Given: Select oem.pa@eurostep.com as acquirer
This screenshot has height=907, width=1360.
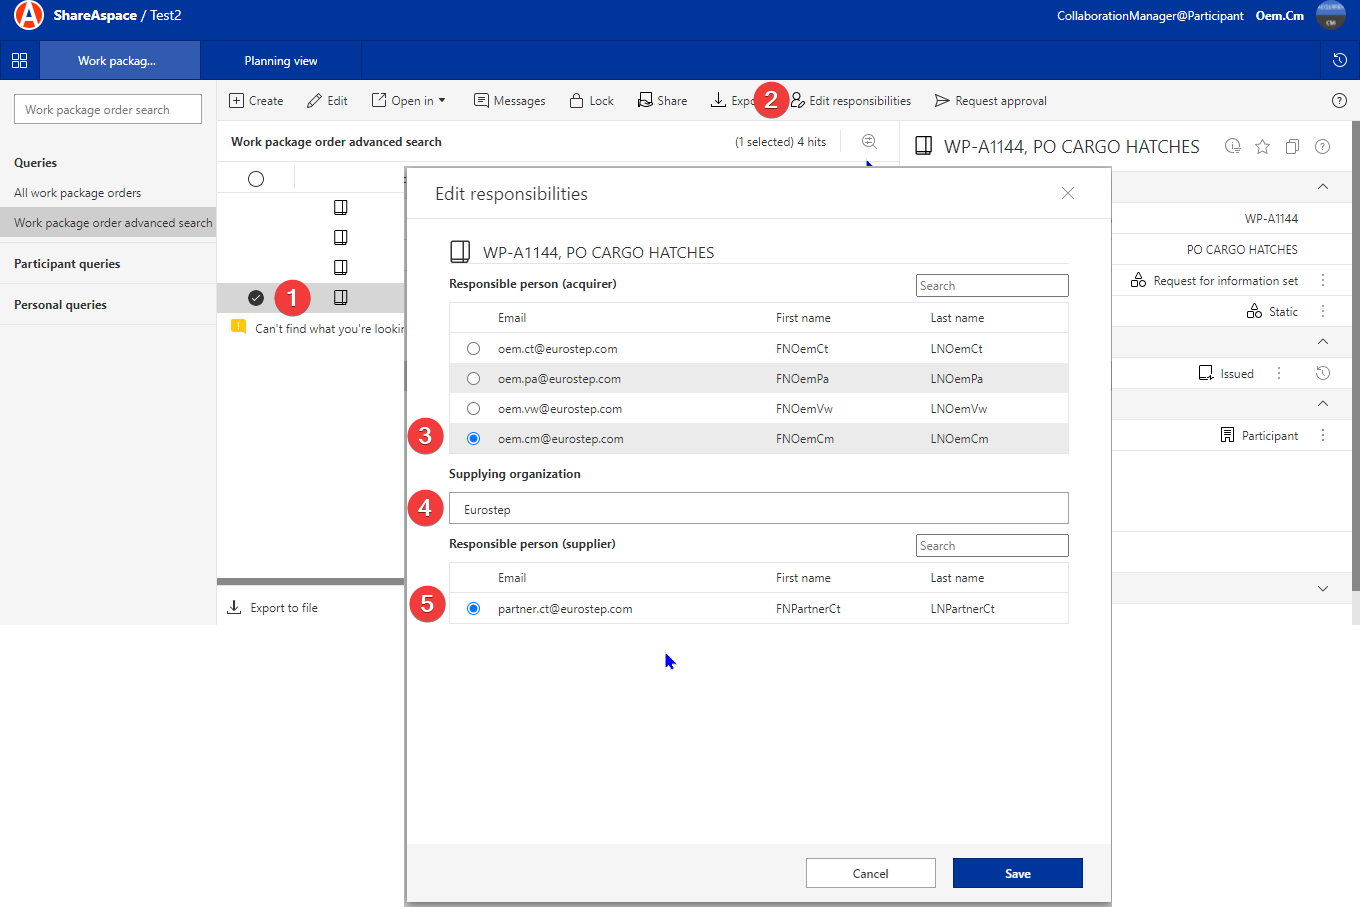Looking at the screenshot, I should pos(473,379).
